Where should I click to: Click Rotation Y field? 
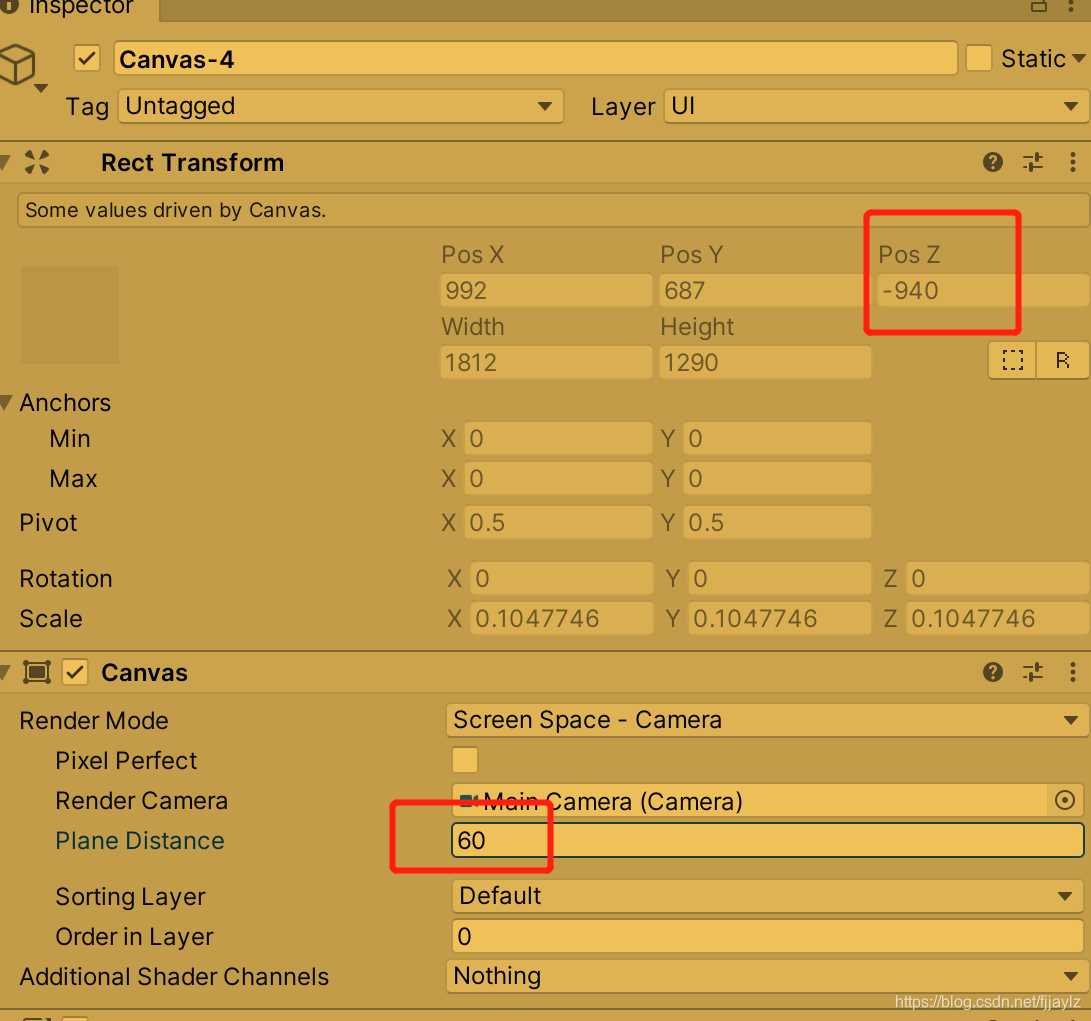click(x=780, y=578)
